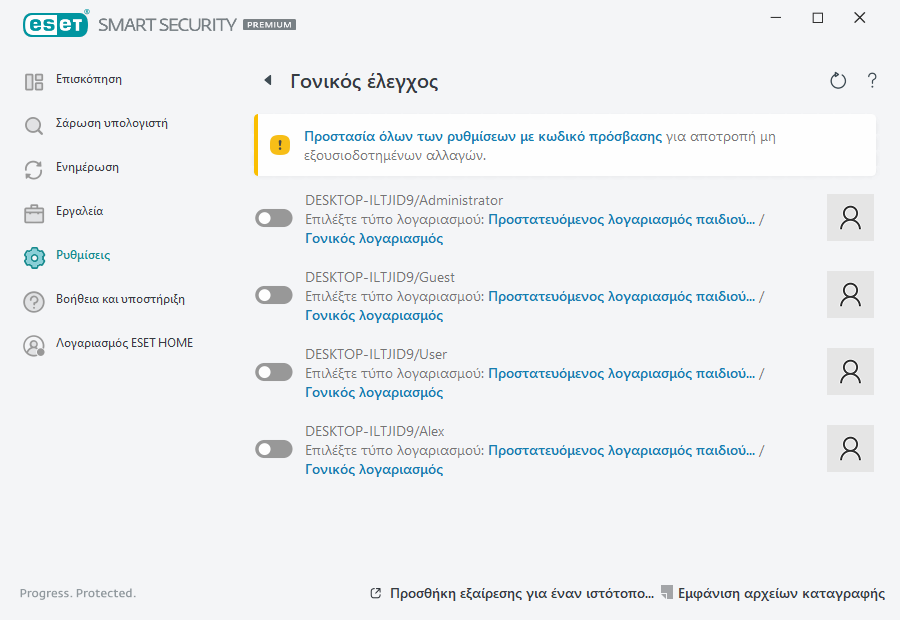Open help with the question mark icon
This screenshot has width=900, height=620.
point(871,80)
